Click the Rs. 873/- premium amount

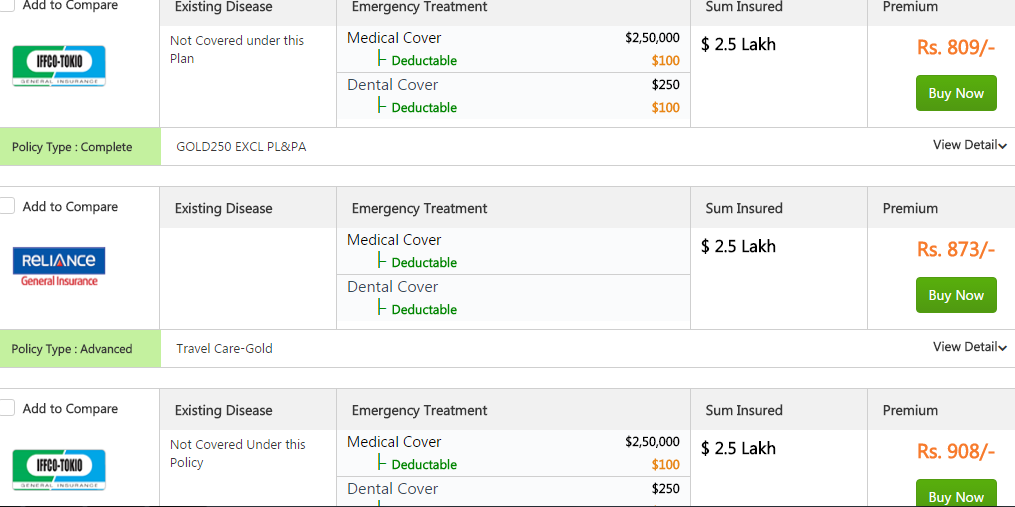click(955, 249)
